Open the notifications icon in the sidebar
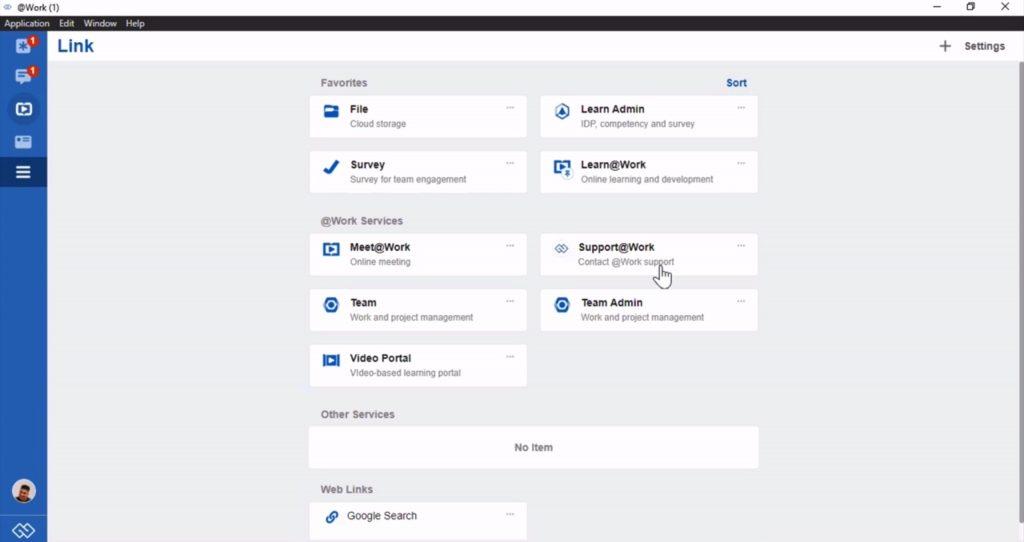Screen dimensions: 1024x542 23,46
